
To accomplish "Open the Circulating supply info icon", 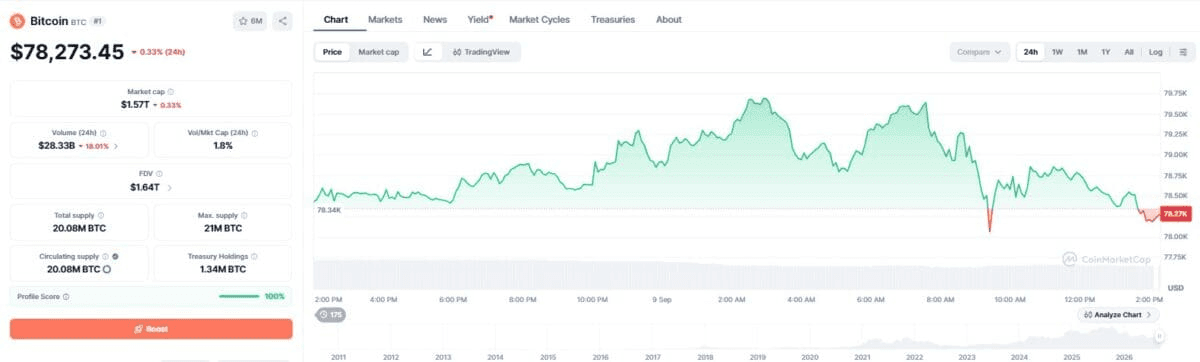I will [105, 257].
